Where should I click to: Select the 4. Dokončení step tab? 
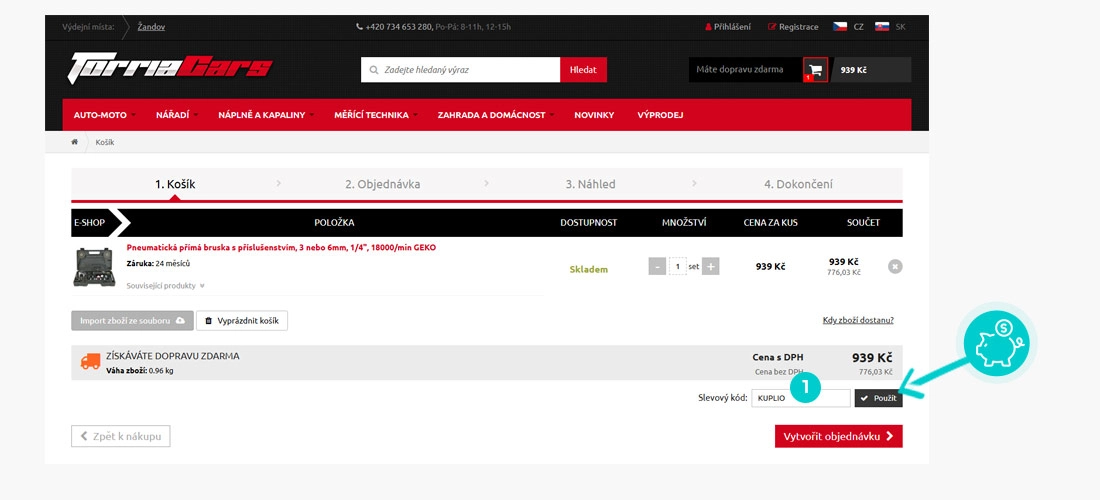(798, 184)
